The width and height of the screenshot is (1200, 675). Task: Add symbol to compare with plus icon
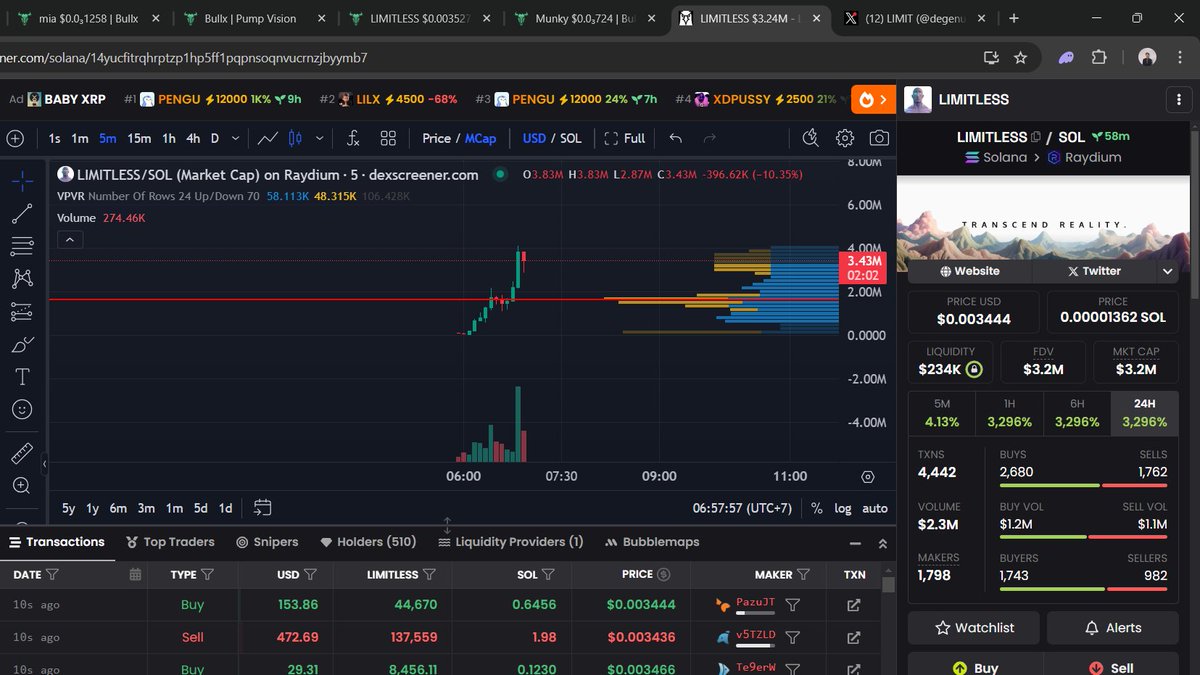click(14, 138)
